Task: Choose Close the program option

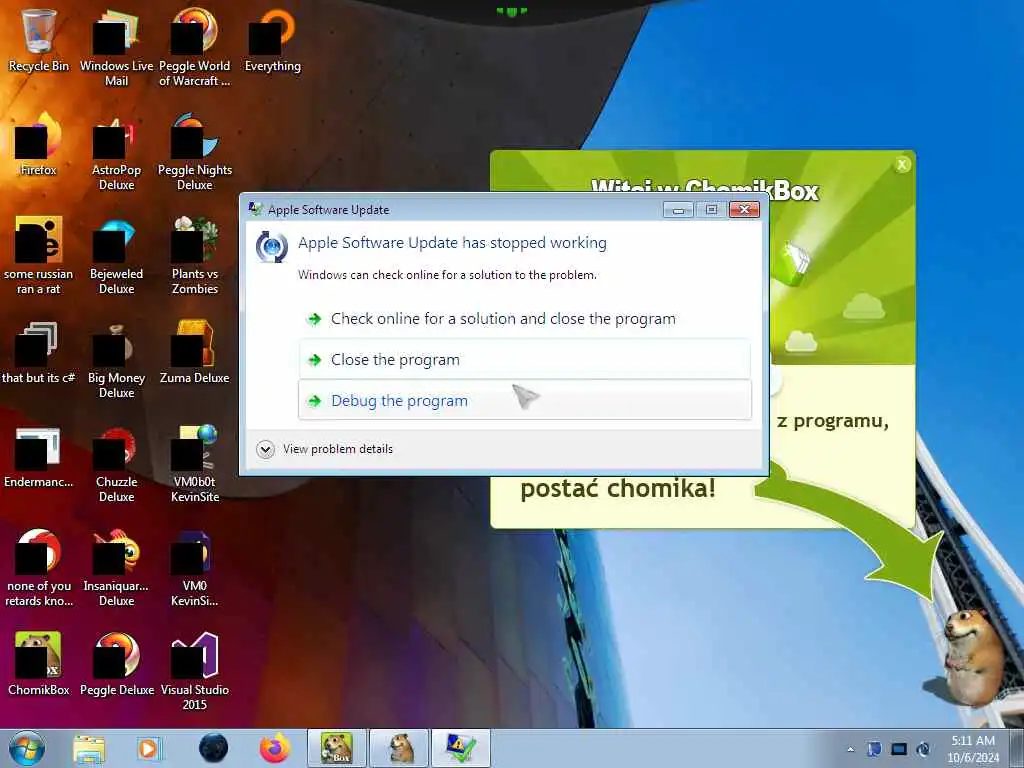Action: click(x=524, y=359)
